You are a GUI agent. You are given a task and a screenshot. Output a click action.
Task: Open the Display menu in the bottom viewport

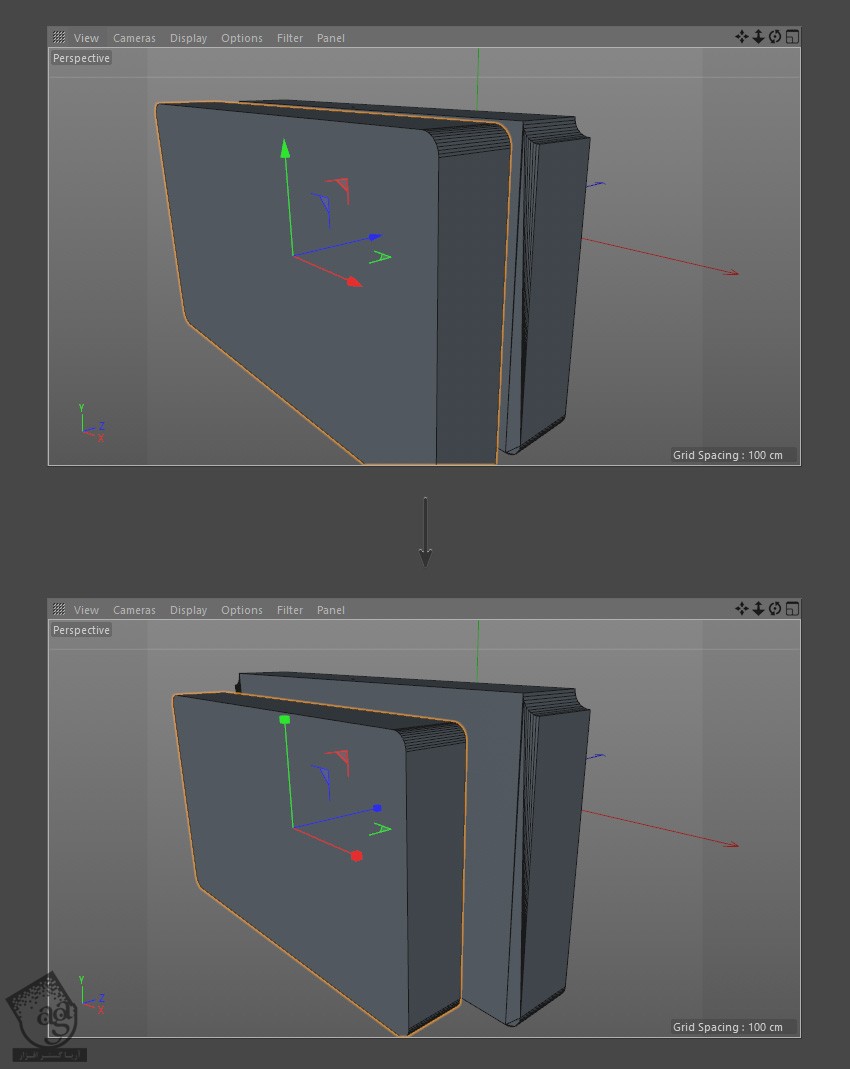click(x=188, y=610)
